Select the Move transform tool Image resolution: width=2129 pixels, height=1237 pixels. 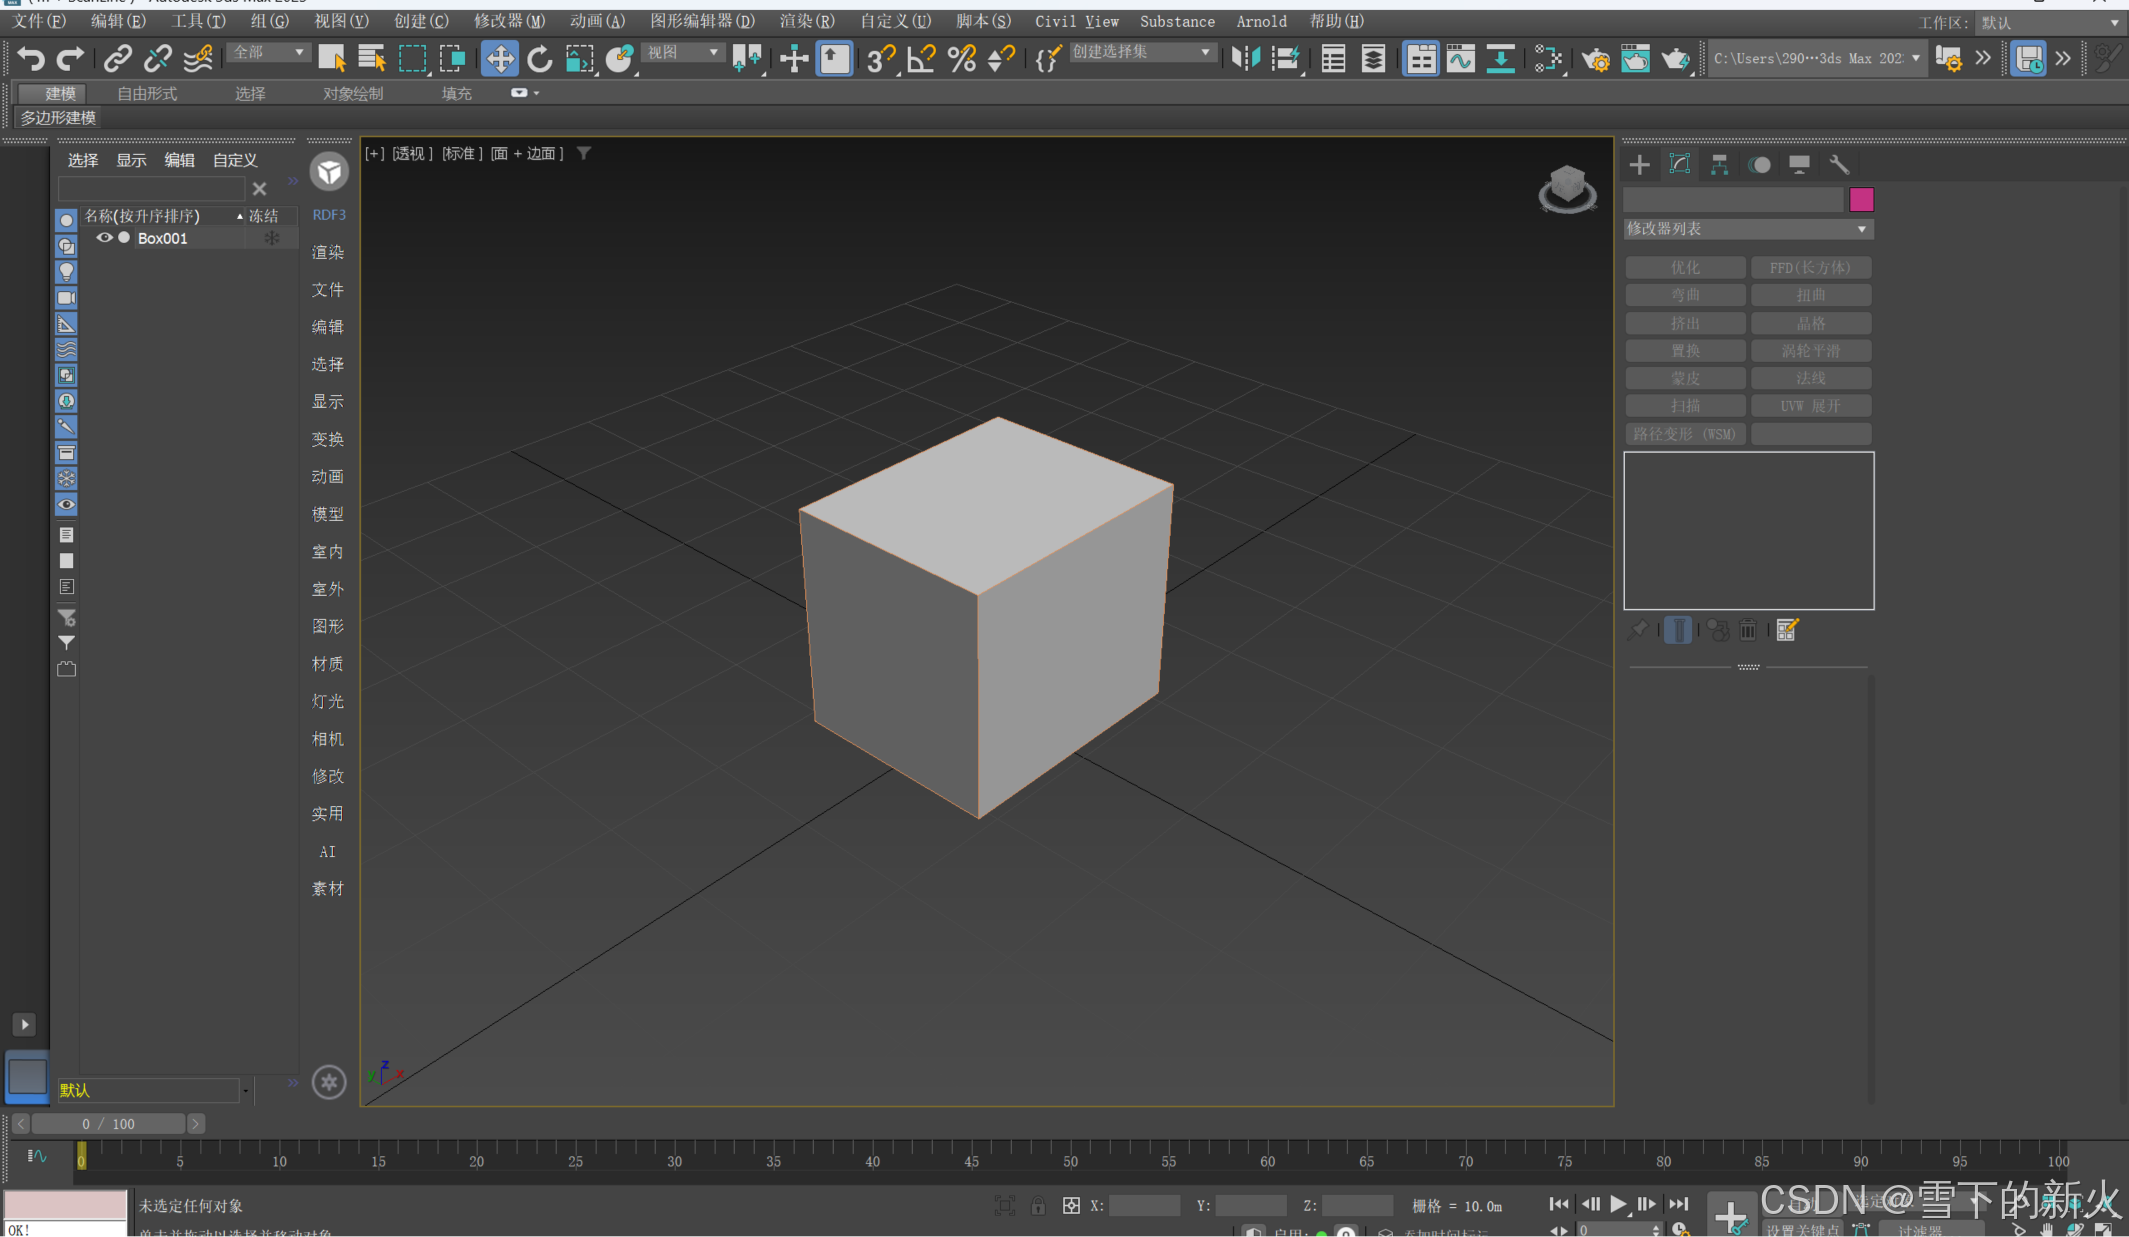499,58
